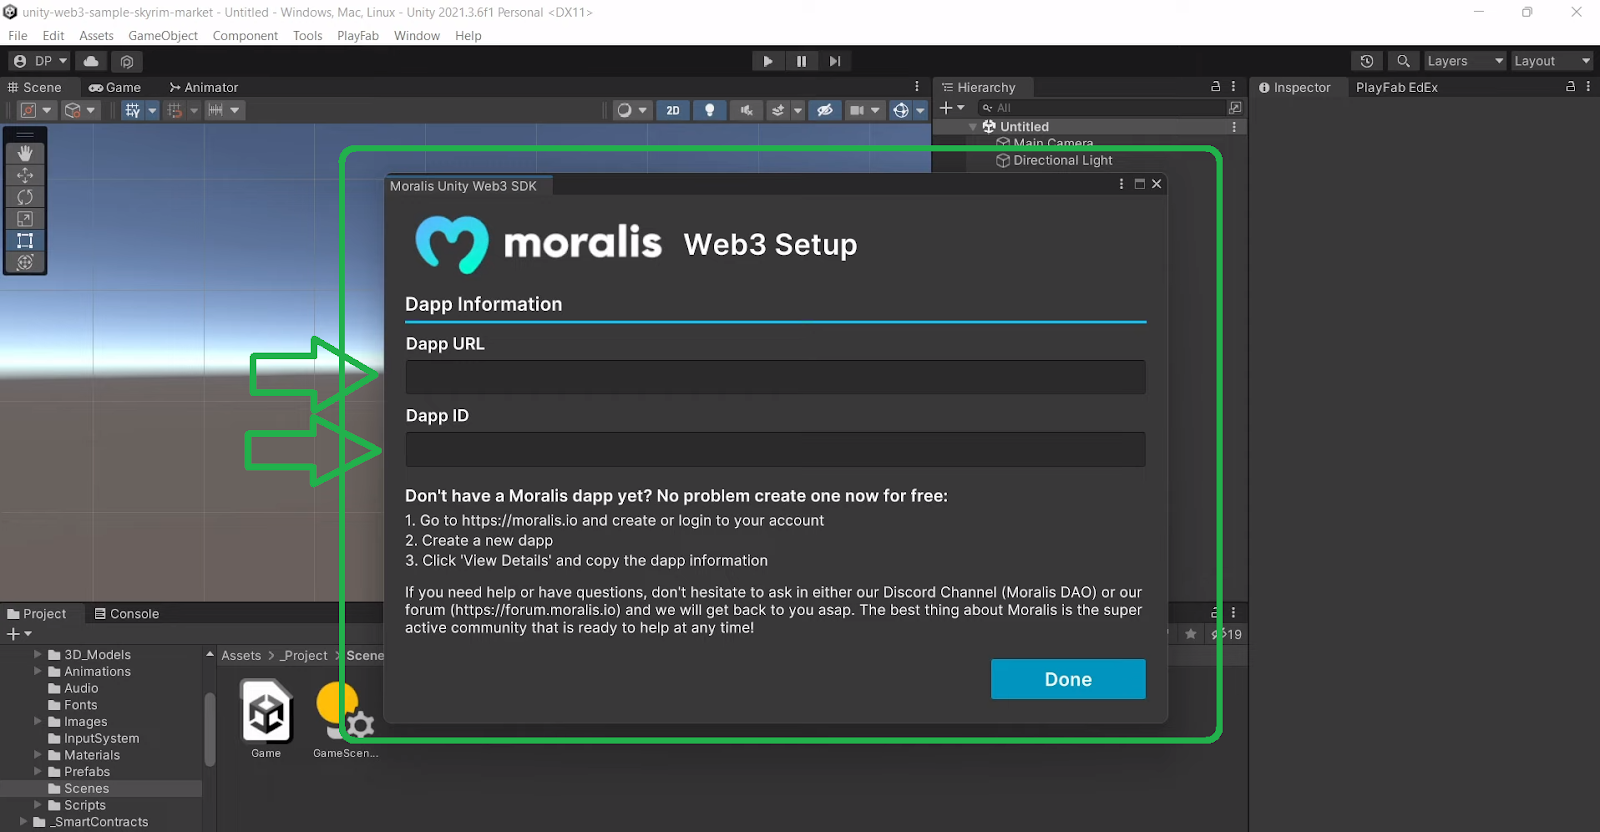Image resolution: width=1600 pixels, height=832 pixels.
Task: Select the Transform tool in scene tools
Action: coord(25,262)
